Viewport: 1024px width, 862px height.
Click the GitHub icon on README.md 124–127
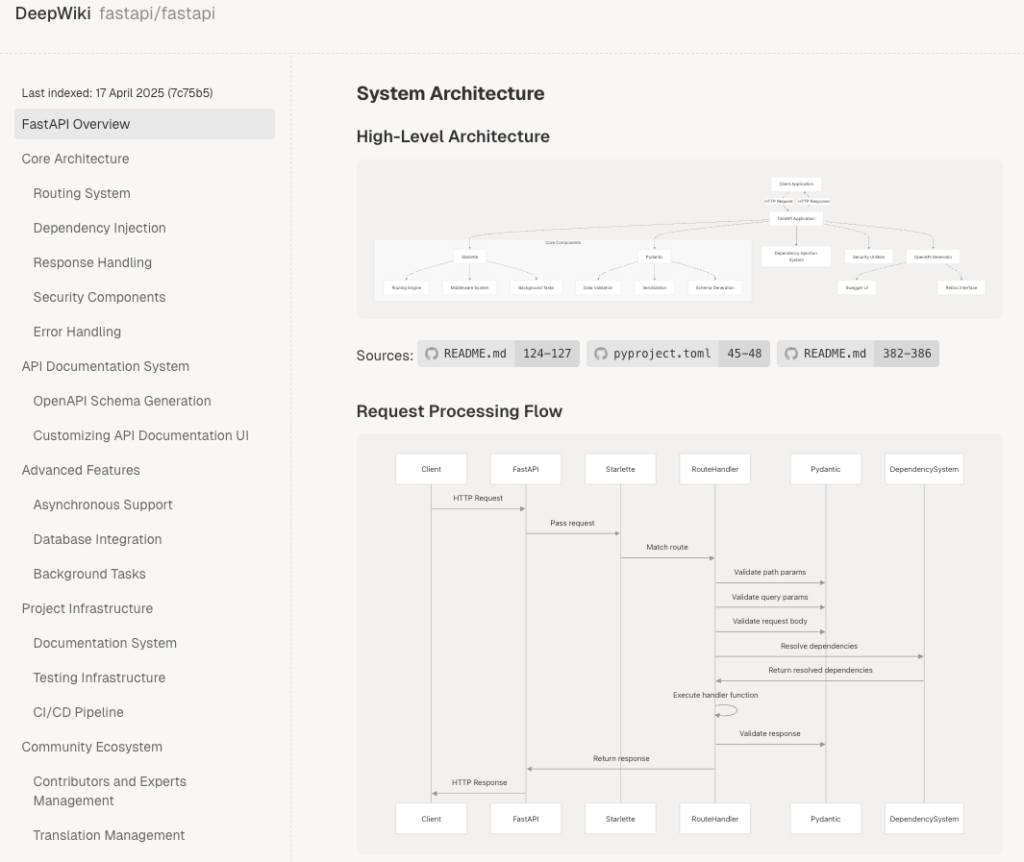click(432, 354)
